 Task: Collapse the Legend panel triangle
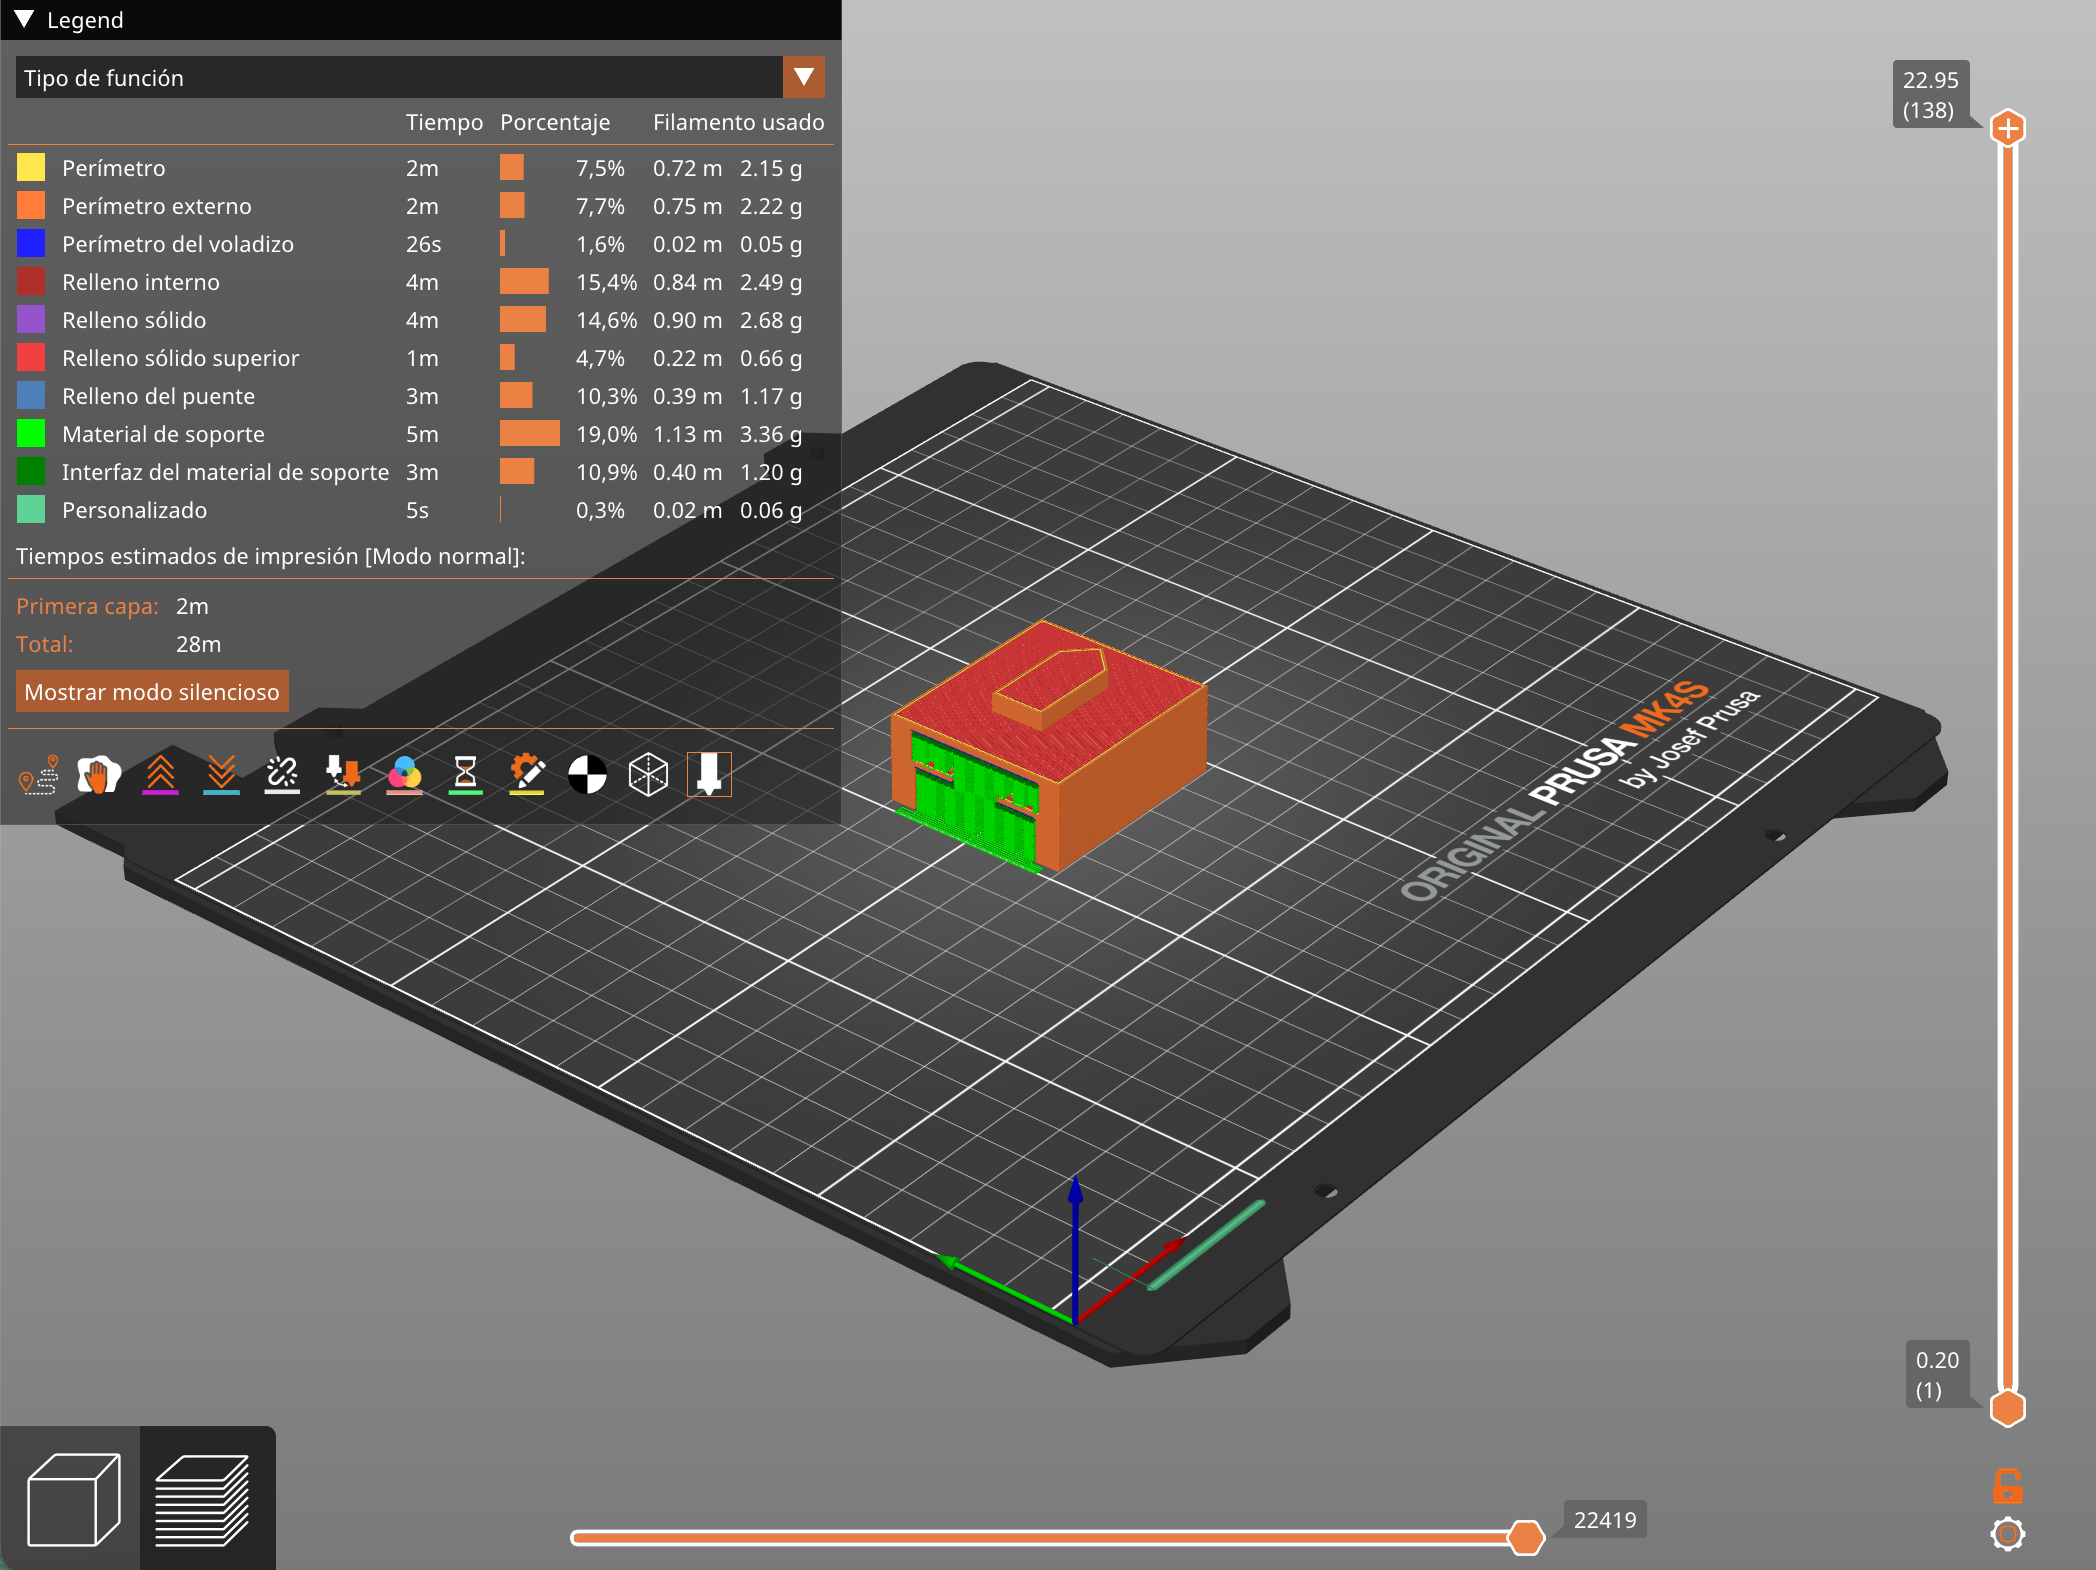click(24, 19)
